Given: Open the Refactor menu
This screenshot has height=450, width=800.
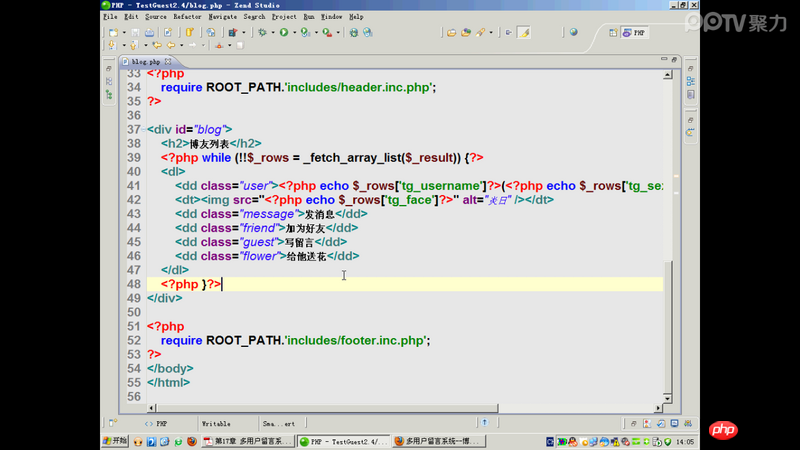Looking at the screenshot, I should click(186, 17).
